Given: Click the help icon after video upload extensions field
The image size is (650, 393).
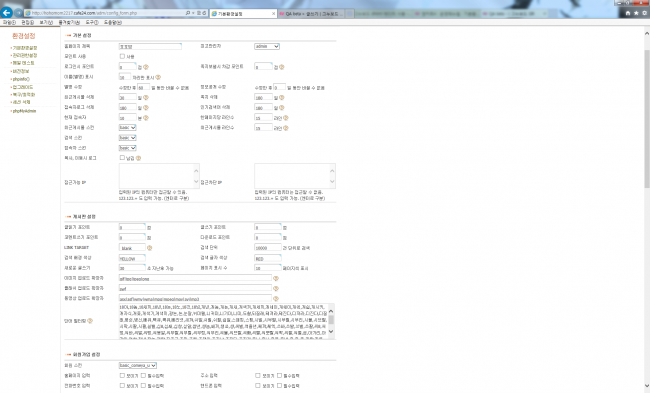Looking at the screenshot, I should [276, 298].
